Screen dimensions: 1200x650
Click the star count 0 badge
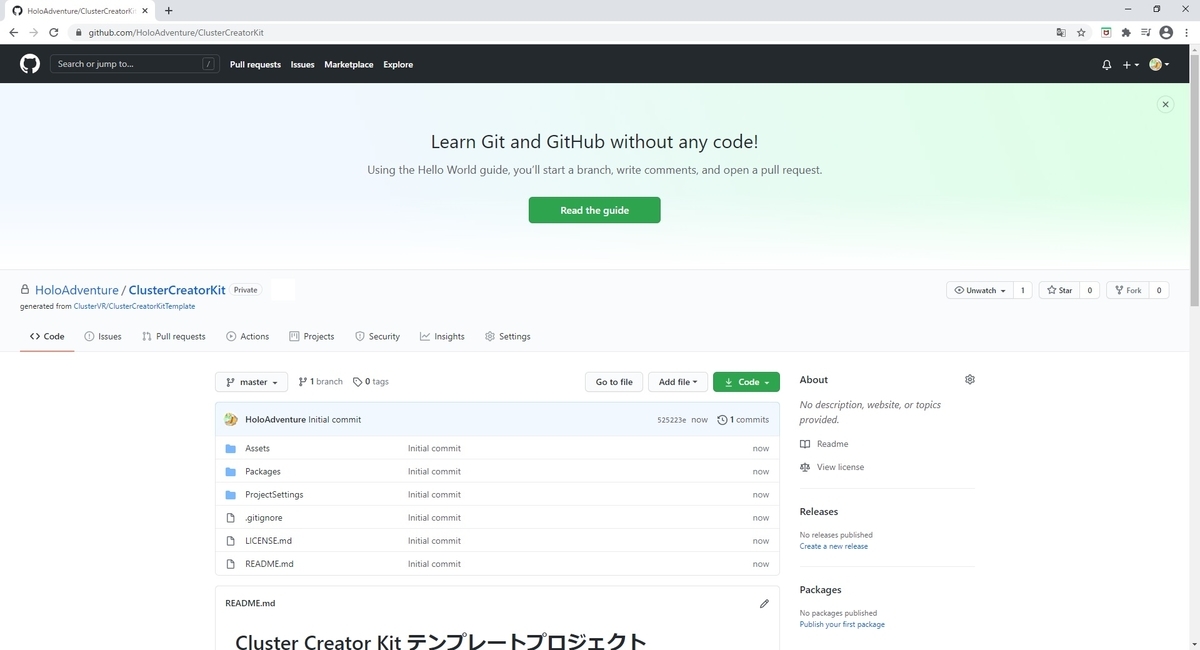coord(1089,290)
